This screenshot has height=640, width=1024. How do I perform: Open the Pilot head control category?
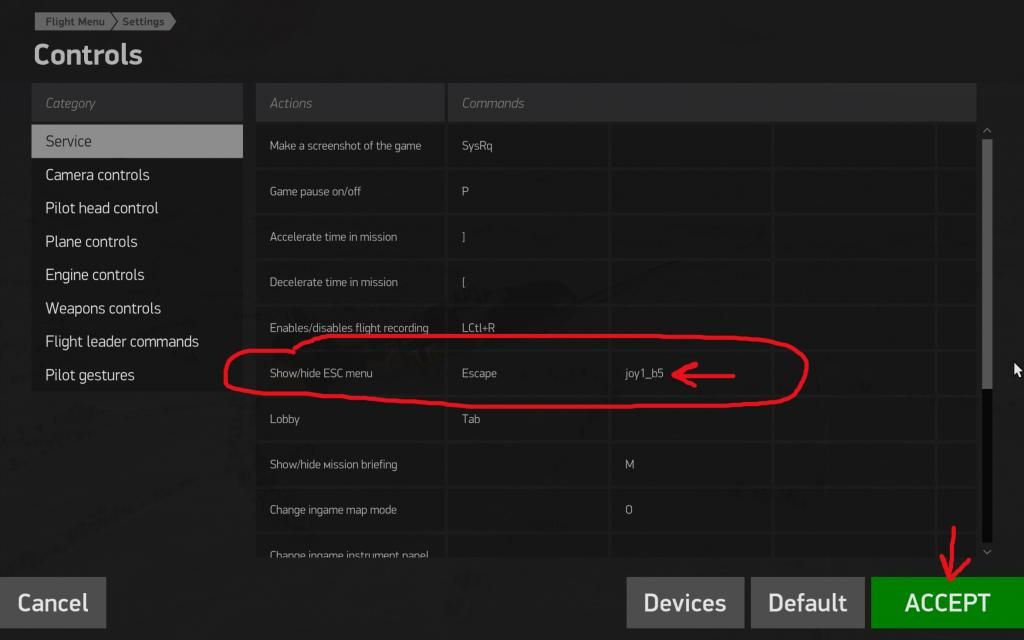tap(102, 208)
